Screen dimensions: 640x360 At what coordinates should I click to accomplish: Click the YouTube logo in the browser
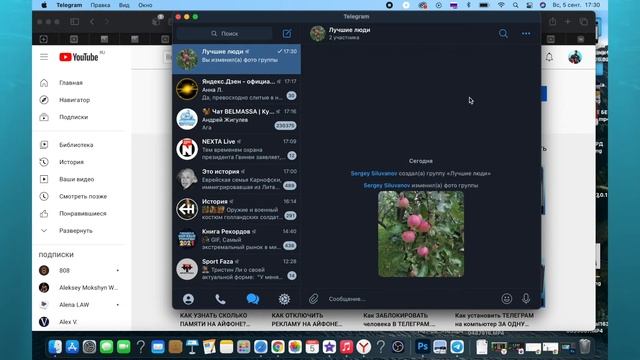click(x=79, y=57)
